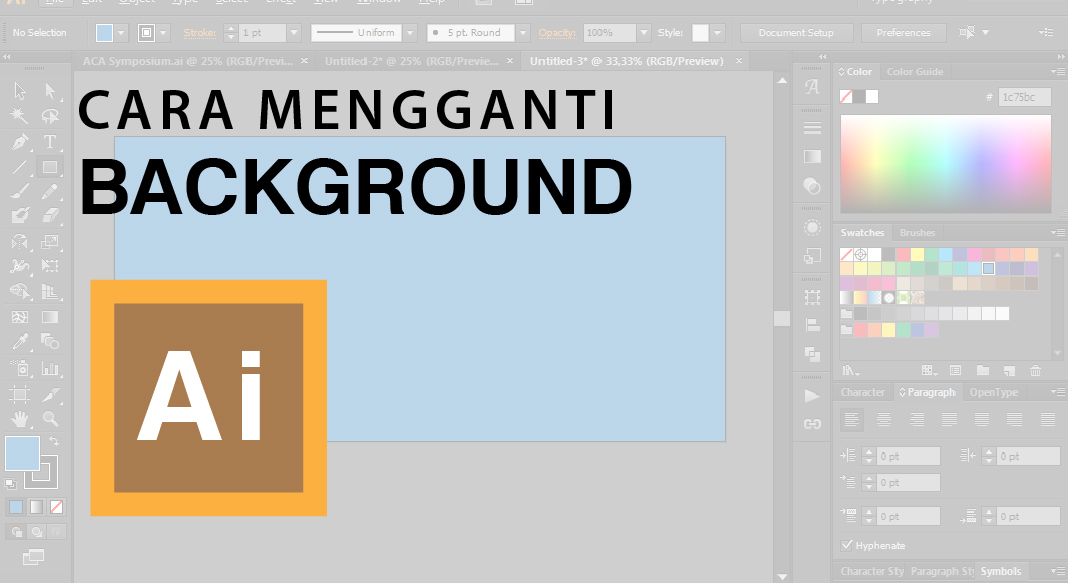The height and width of the screenshot is (583, 1068).
Task: Set paragraph Align Center
Action: pos(884,420)
